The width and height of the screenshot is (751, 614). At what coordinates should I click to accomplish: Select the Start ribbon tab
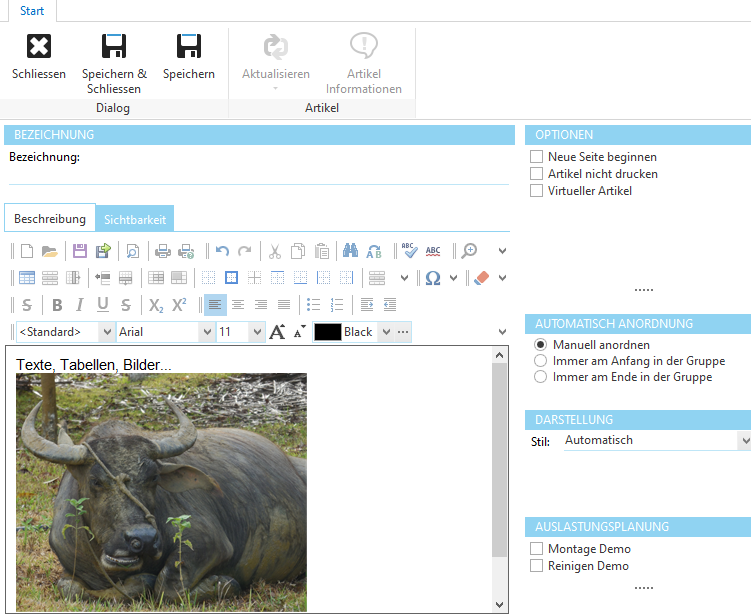tap(33, 11)
